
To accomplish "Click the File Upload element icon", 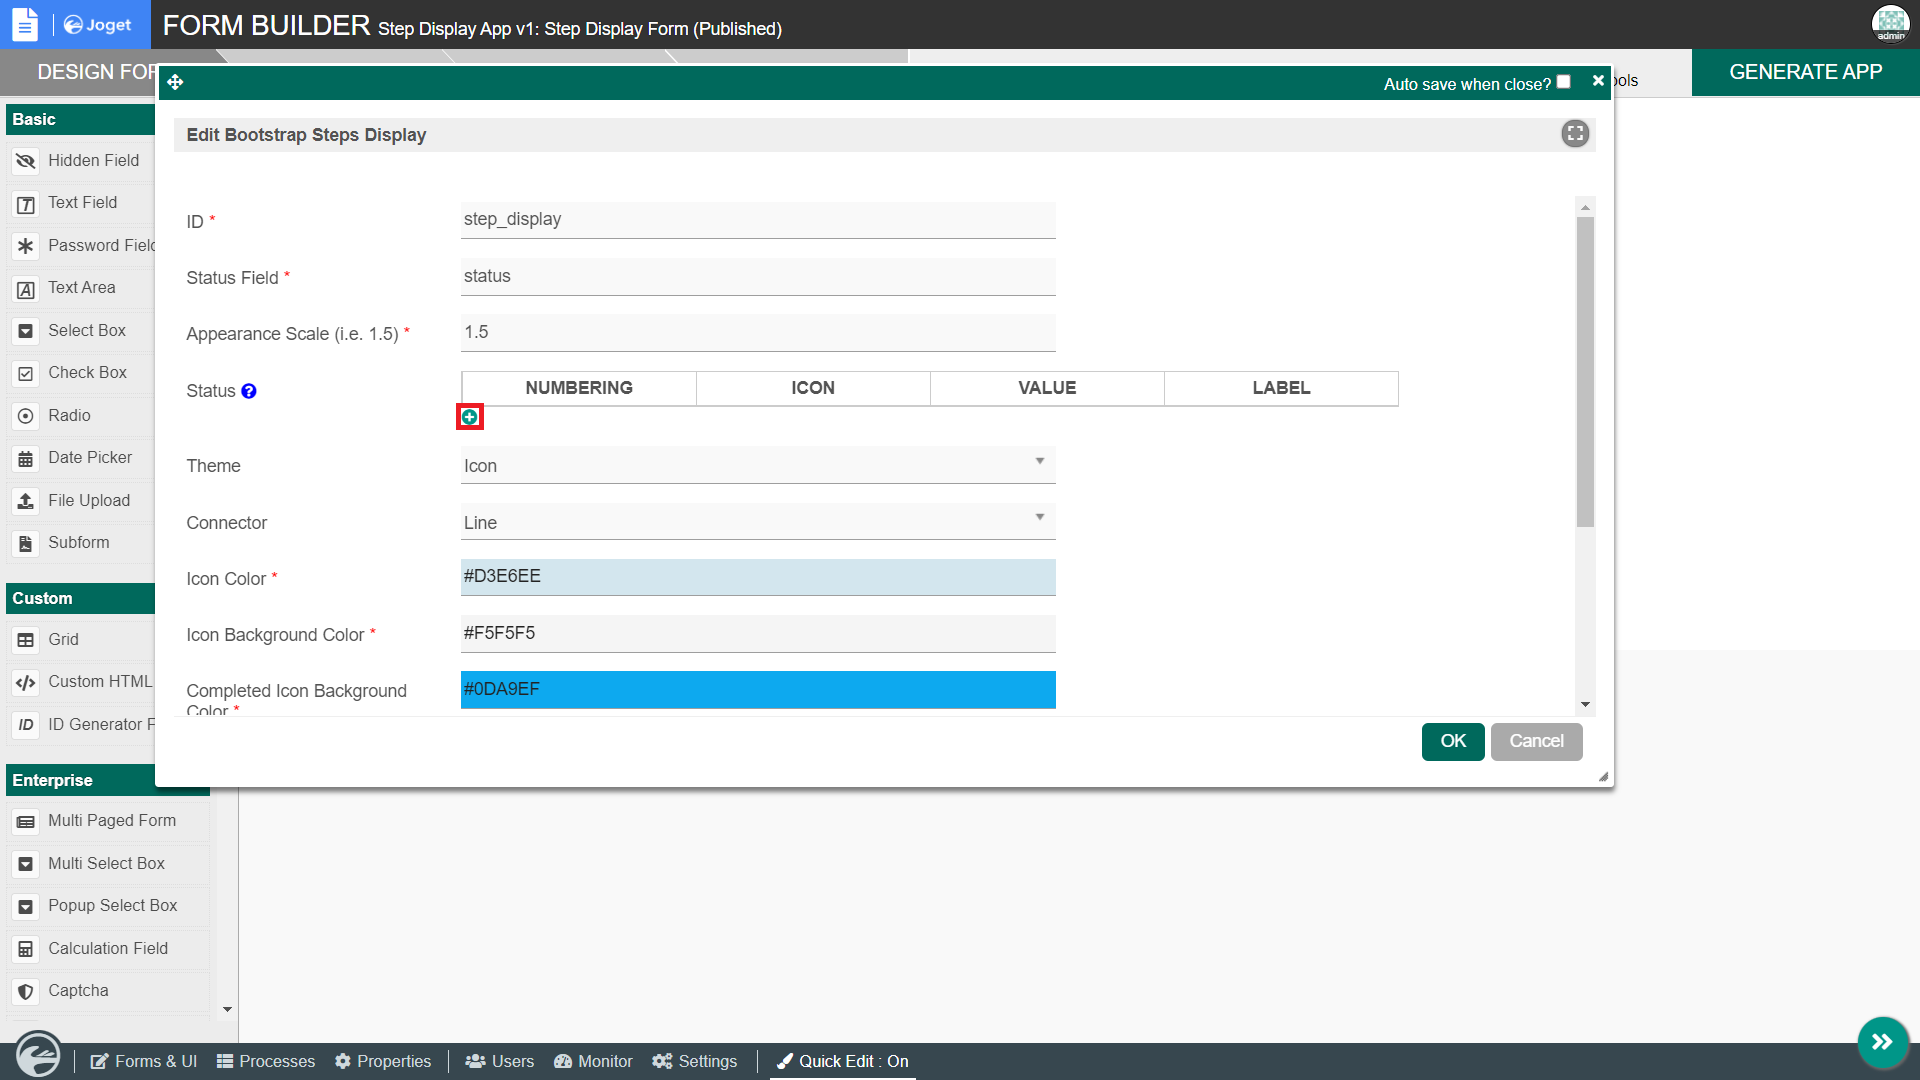I will (26, 501).
